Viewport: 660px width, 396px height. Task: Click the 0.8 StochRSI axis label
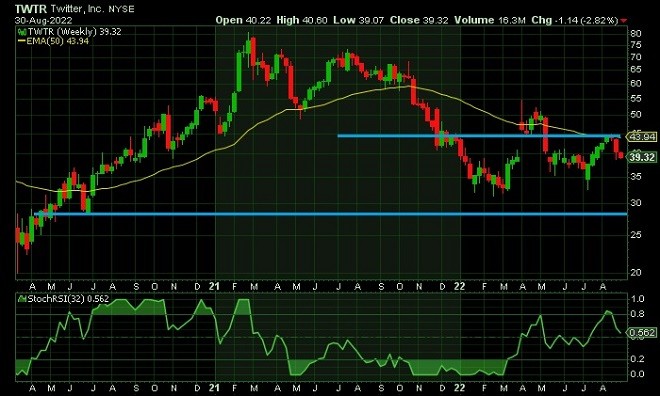(638, 314)
